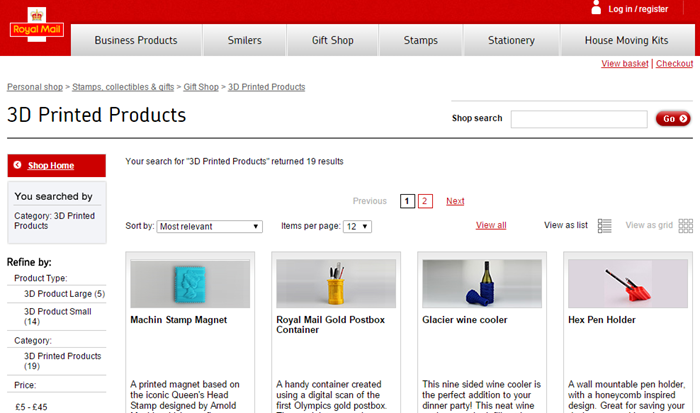Open the Glacier wine cooler image

[482, 284]
